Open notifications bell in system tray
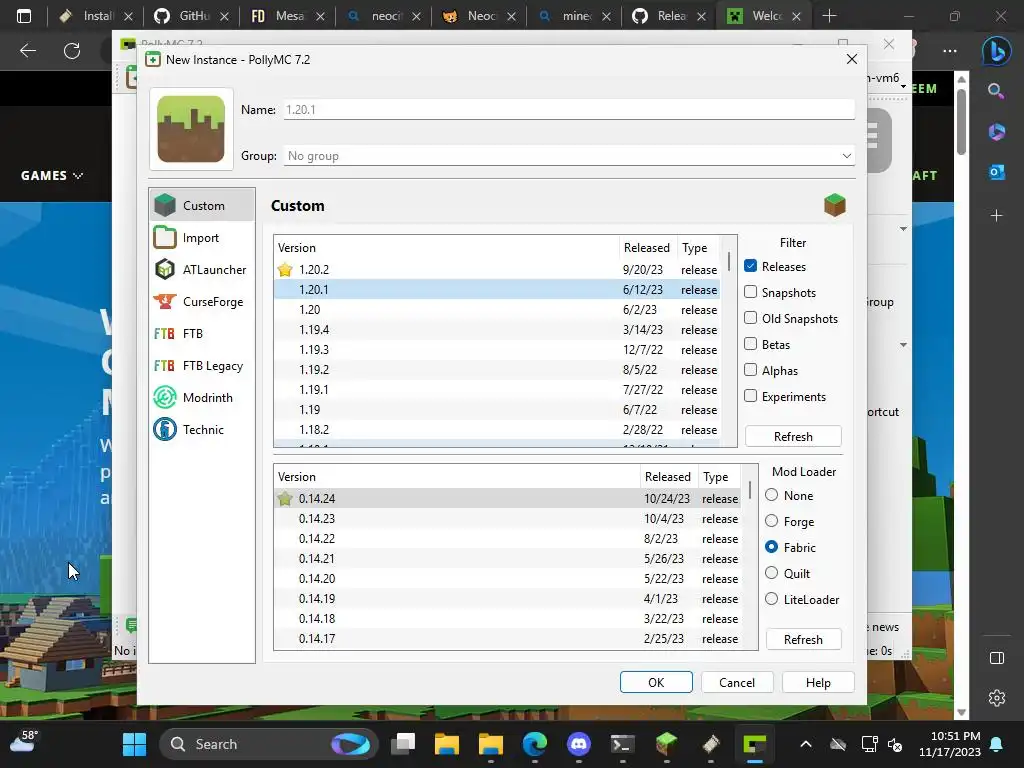1024x768 pixels. click(x=997, y=744)
